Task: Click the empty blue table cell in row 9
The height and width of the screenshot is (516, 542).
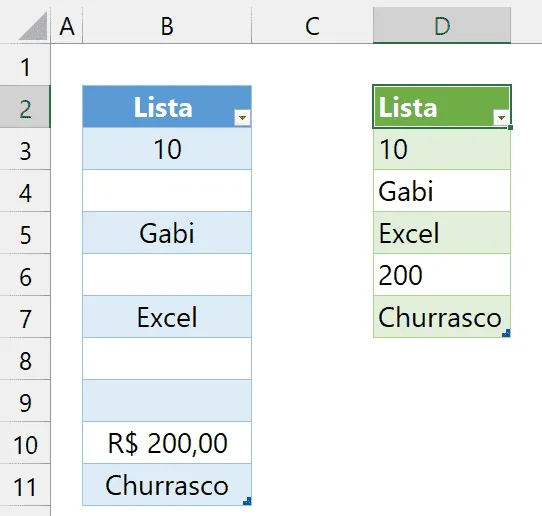Action: 167,401
